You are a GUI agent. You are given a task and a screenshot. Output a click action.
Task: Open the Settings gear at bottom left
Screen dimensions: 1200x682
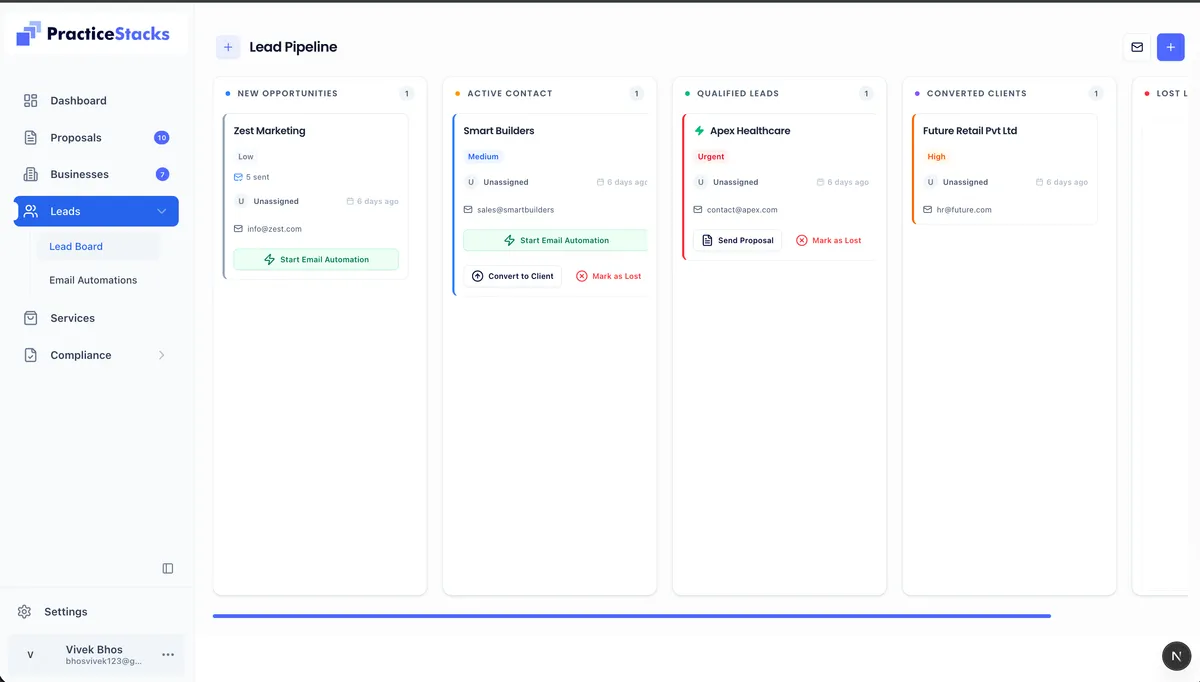point(23,611)
